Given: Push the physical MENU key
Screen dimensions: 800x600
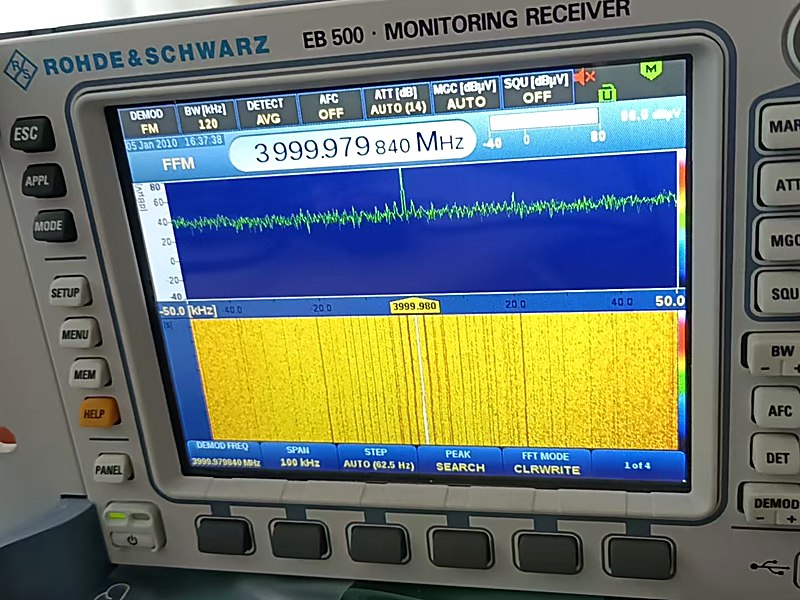Looking at the screenshot, I should pyautogui.click(x=80, y=334).
